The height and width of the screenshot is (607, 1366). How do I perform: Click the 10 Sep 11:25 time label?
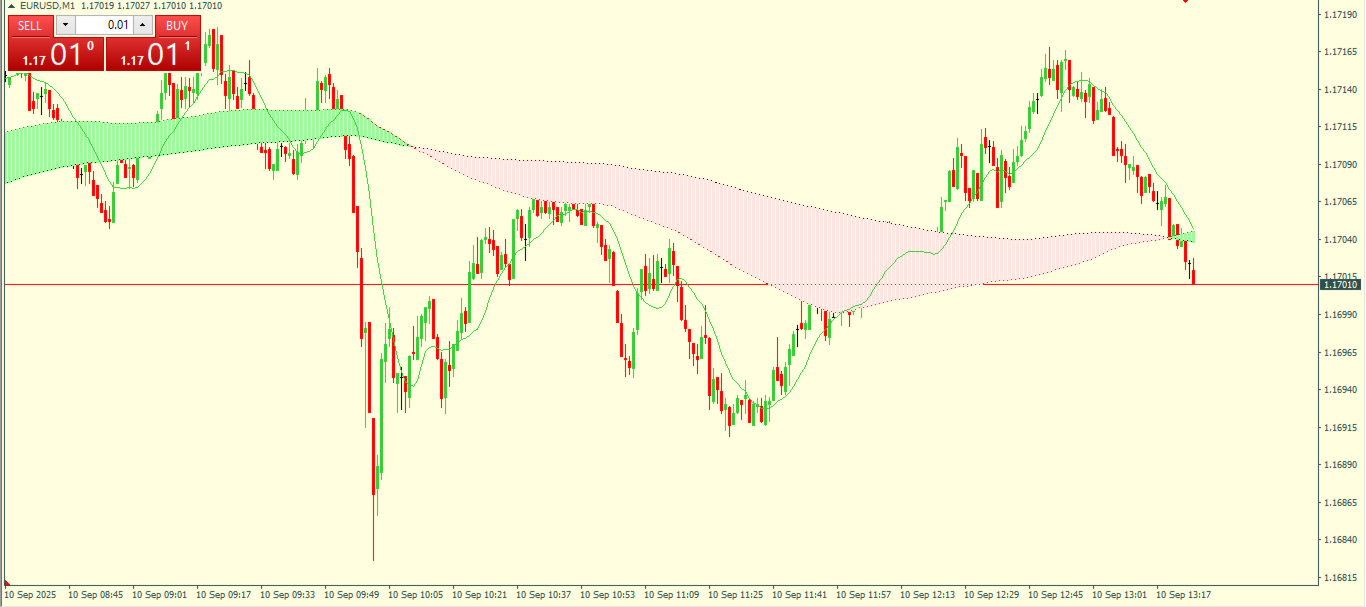pos(736,595)
